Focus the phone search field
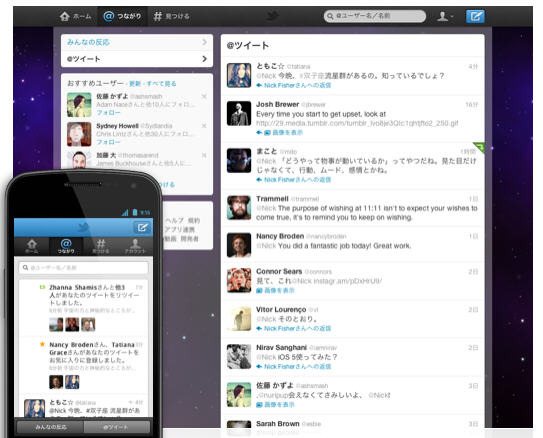Viewport: 543px width, 438px height. coord(83,268)
